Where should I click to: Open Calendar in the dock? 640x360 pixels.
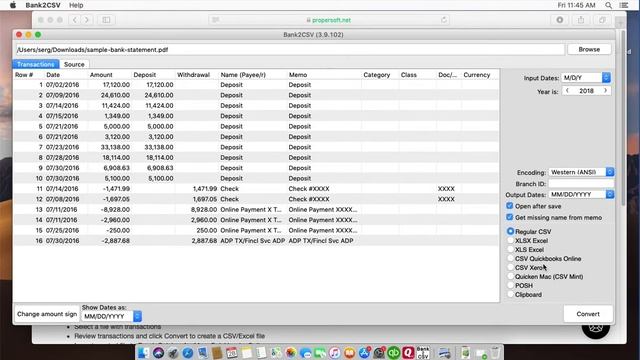pyautogui.click(x=231, y=353)
